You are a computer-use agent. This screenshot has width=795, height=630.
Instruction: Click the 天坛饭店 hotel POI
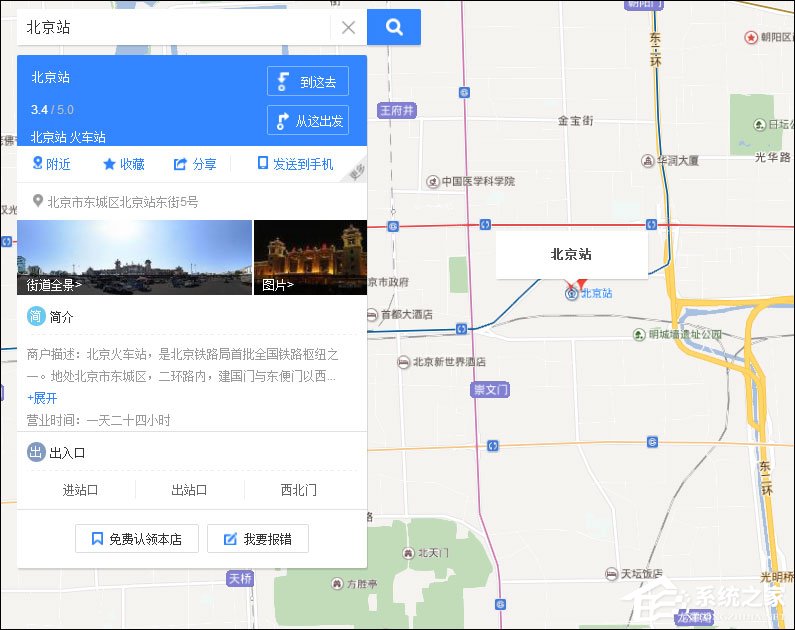[x=634, y=574]
